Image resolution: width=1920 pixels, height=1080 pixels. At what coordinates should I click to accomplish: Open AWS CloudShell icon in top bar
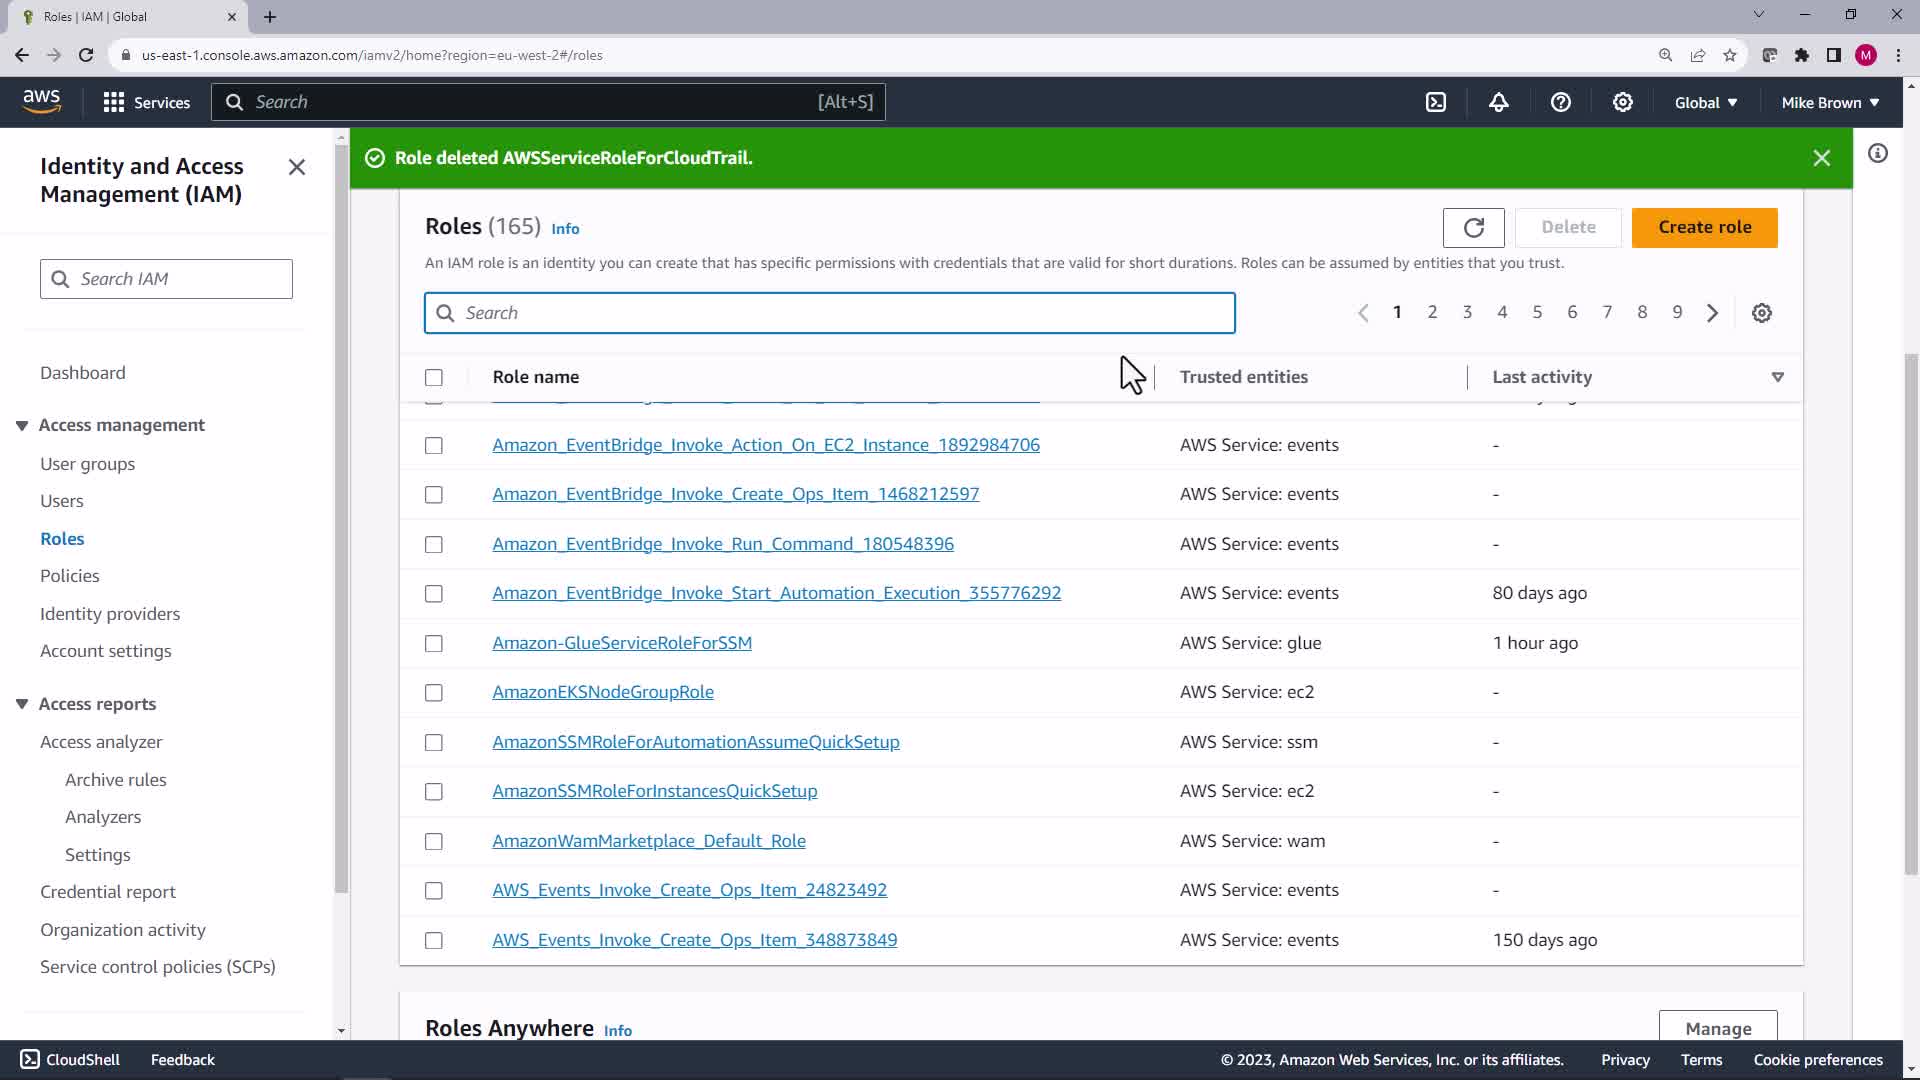click(x=1436, y=102)
